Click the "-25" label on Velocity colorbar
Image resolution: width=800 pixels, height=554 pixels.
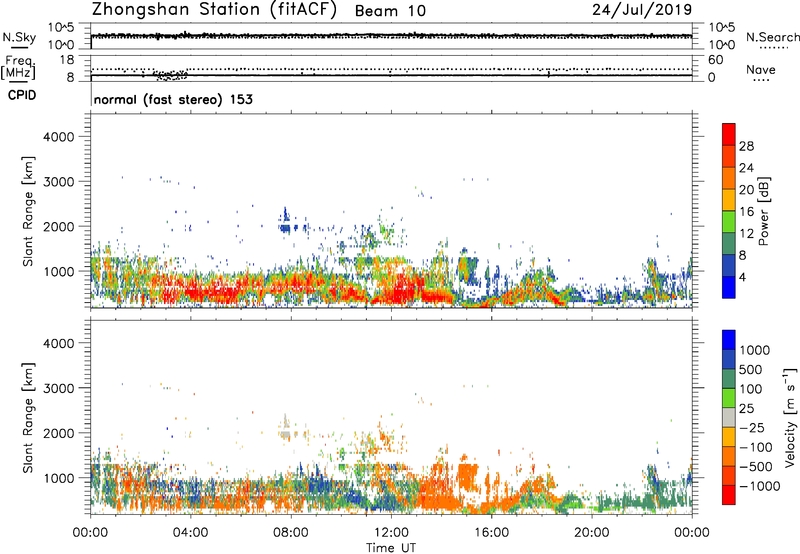click(x=753, y=428)
